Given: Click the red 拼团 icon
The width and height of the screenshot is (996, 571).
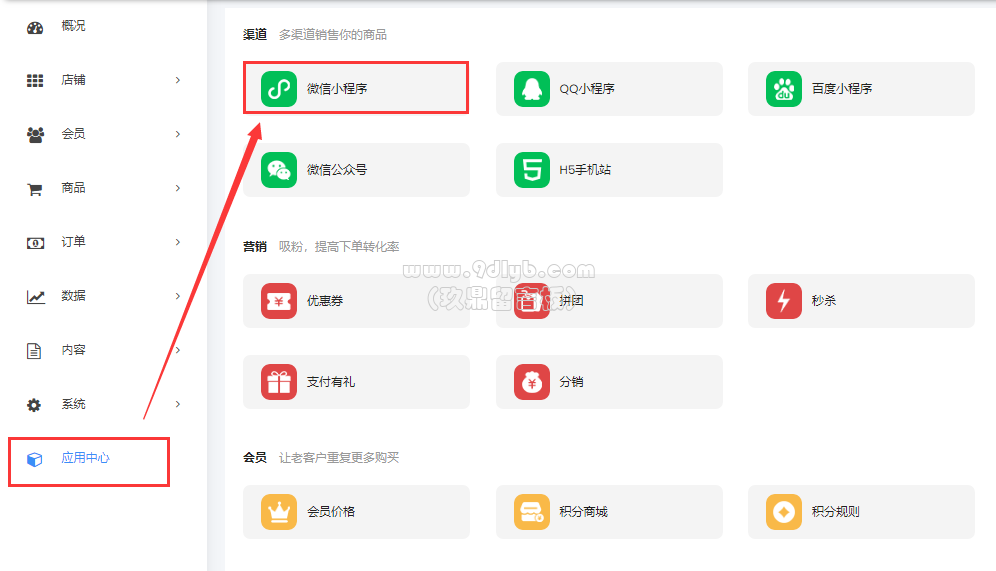Looking at the screenshot, I should pos(532,300).
